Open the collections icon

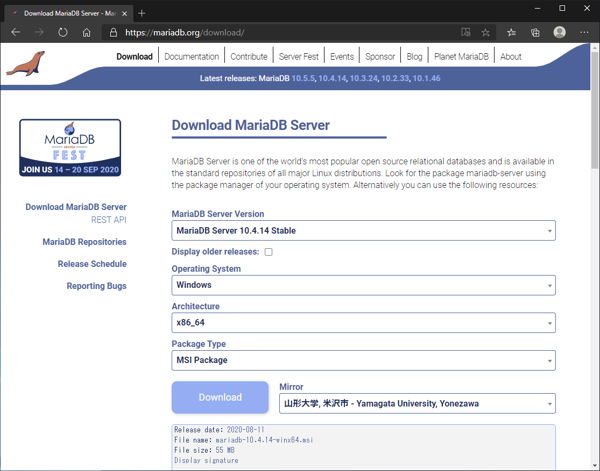[x=535, y=33]
